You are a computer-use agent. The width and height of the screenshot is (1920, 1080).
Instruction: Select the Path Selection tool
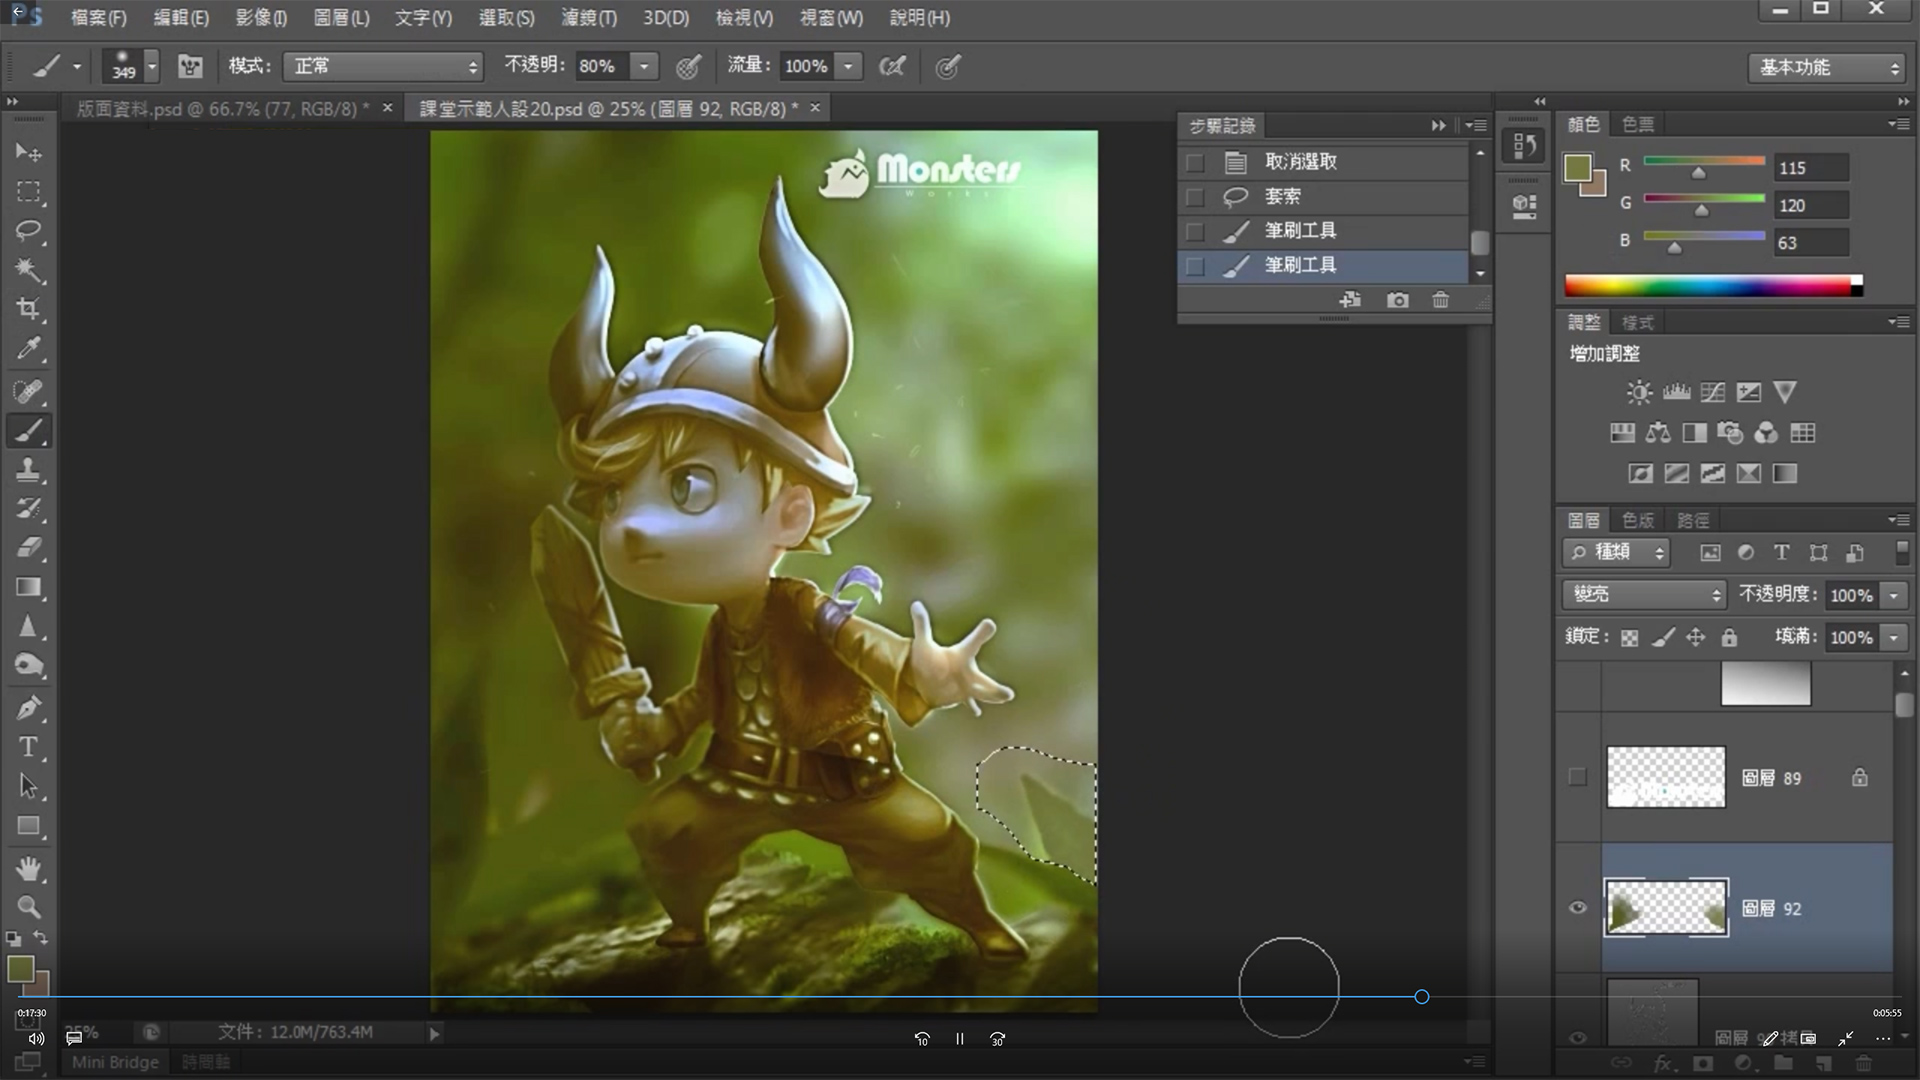pyautogui.click(x=28, y=787)
